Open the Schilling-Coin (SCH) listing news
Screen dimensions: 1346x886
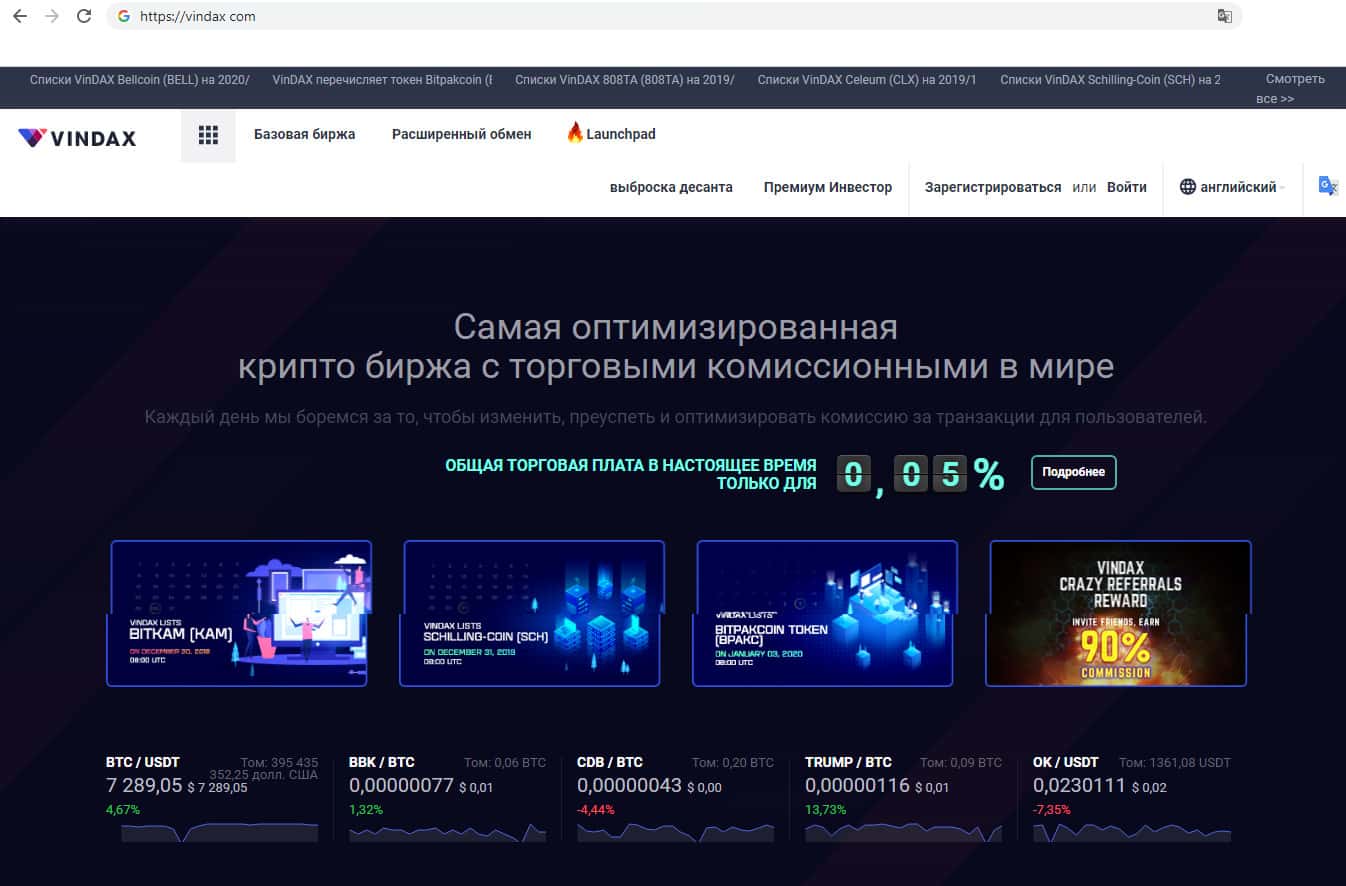[x=1110, y=79]
